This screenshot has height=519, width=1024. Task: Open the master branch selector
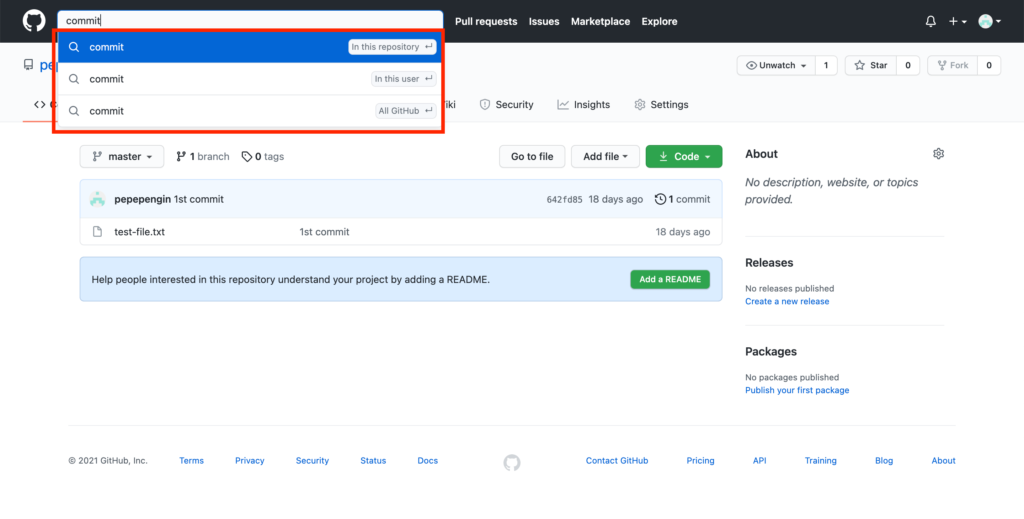click(x=122, y=157)
